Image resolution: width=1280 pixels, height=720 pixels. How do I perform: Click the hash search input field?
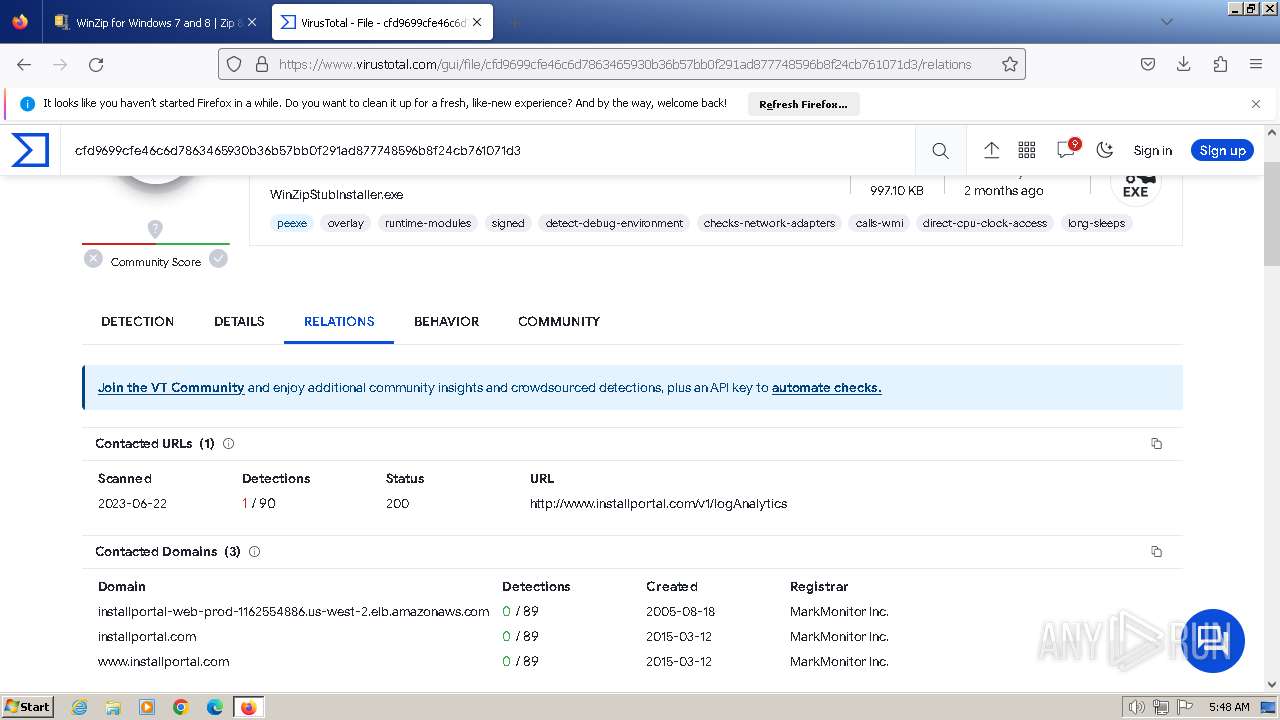(x=490, y=150)
